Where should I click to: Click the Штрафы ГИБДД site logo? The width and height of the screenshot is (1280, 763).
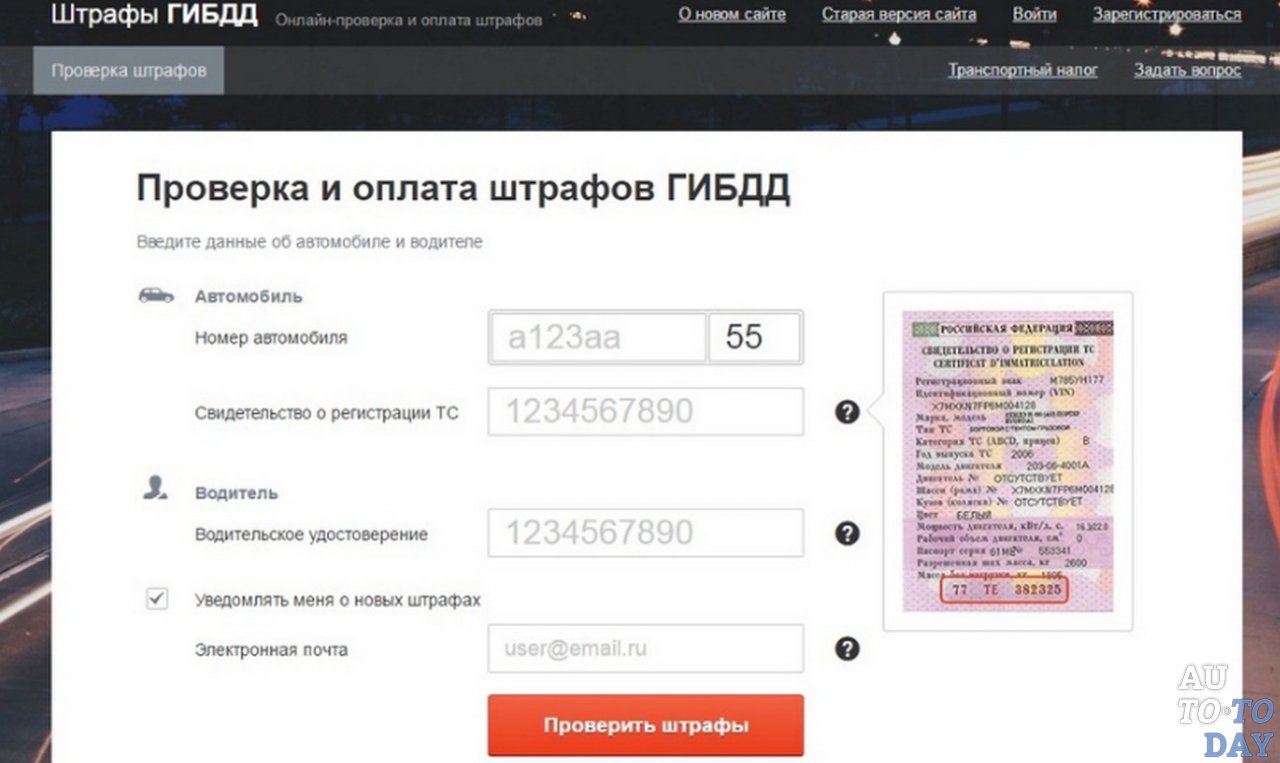point(154,15)
